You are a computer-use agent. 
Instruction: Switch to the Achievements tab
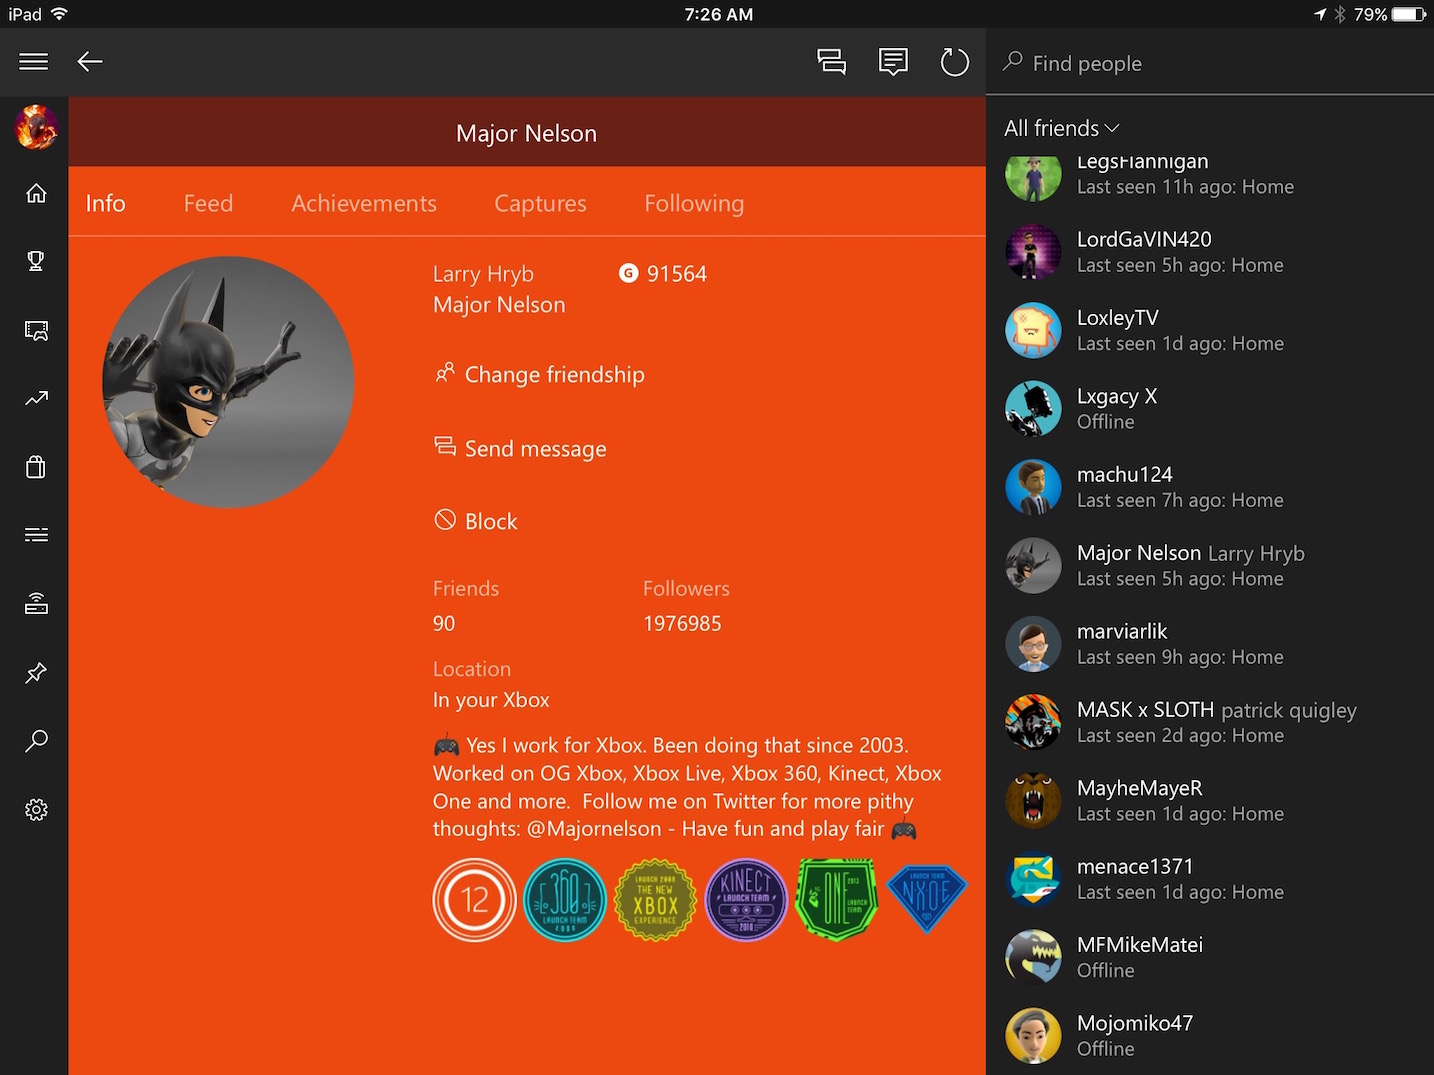pyautogui.click(x=364, y=203)
